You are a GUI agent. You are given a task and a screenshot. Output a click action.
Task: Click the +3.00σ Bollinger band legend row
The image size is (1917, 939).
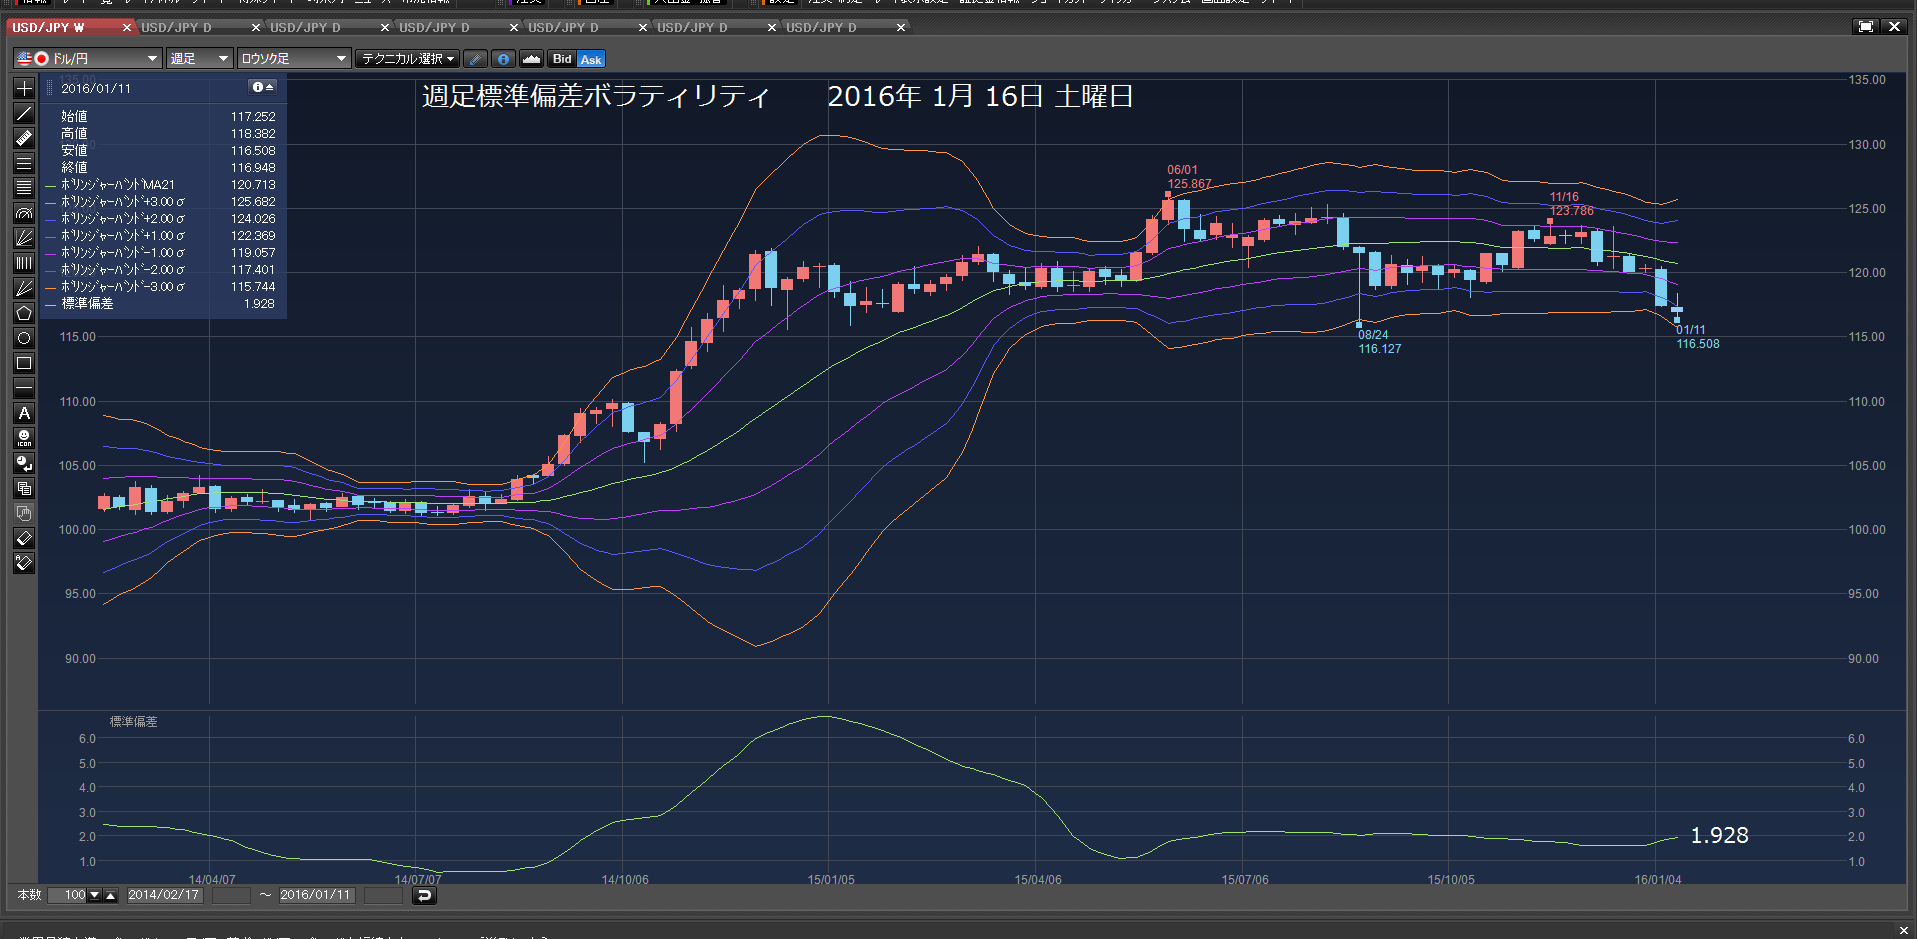161,202
